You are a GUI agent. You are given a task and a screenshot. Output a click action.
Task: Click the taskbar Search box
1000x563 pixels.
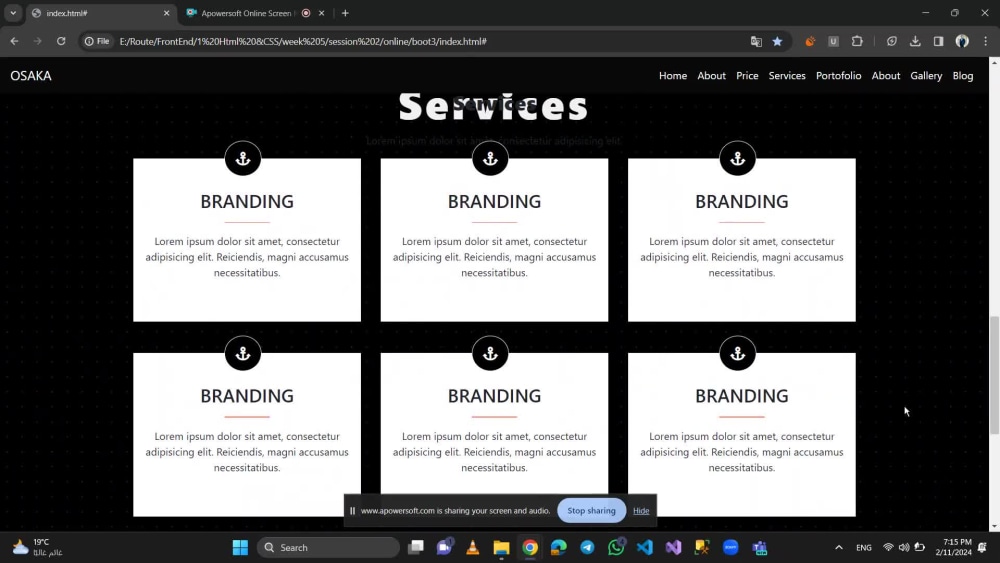pos(328,547)
